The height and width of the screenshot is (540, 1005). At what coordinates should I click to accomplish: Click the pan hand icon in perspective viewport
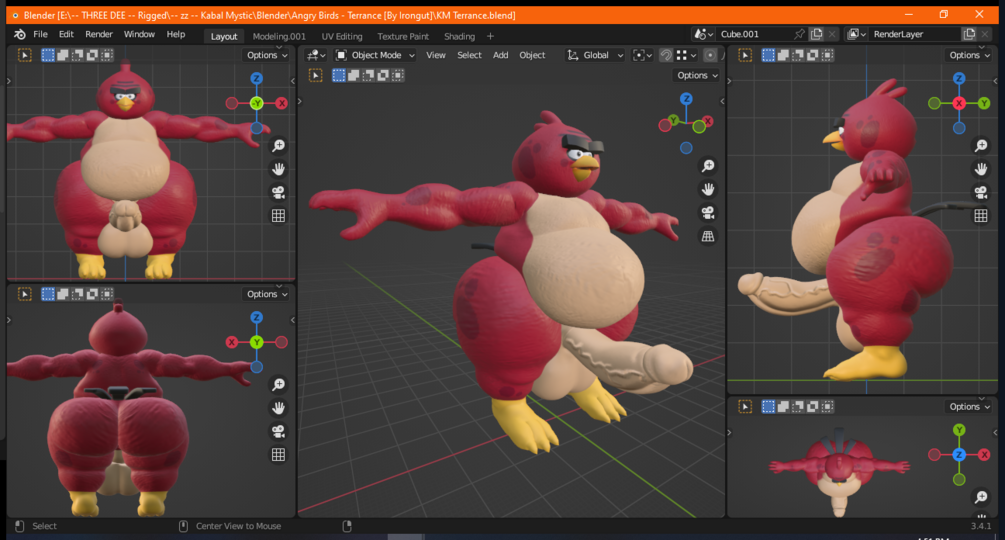click(x=708, y=190)
